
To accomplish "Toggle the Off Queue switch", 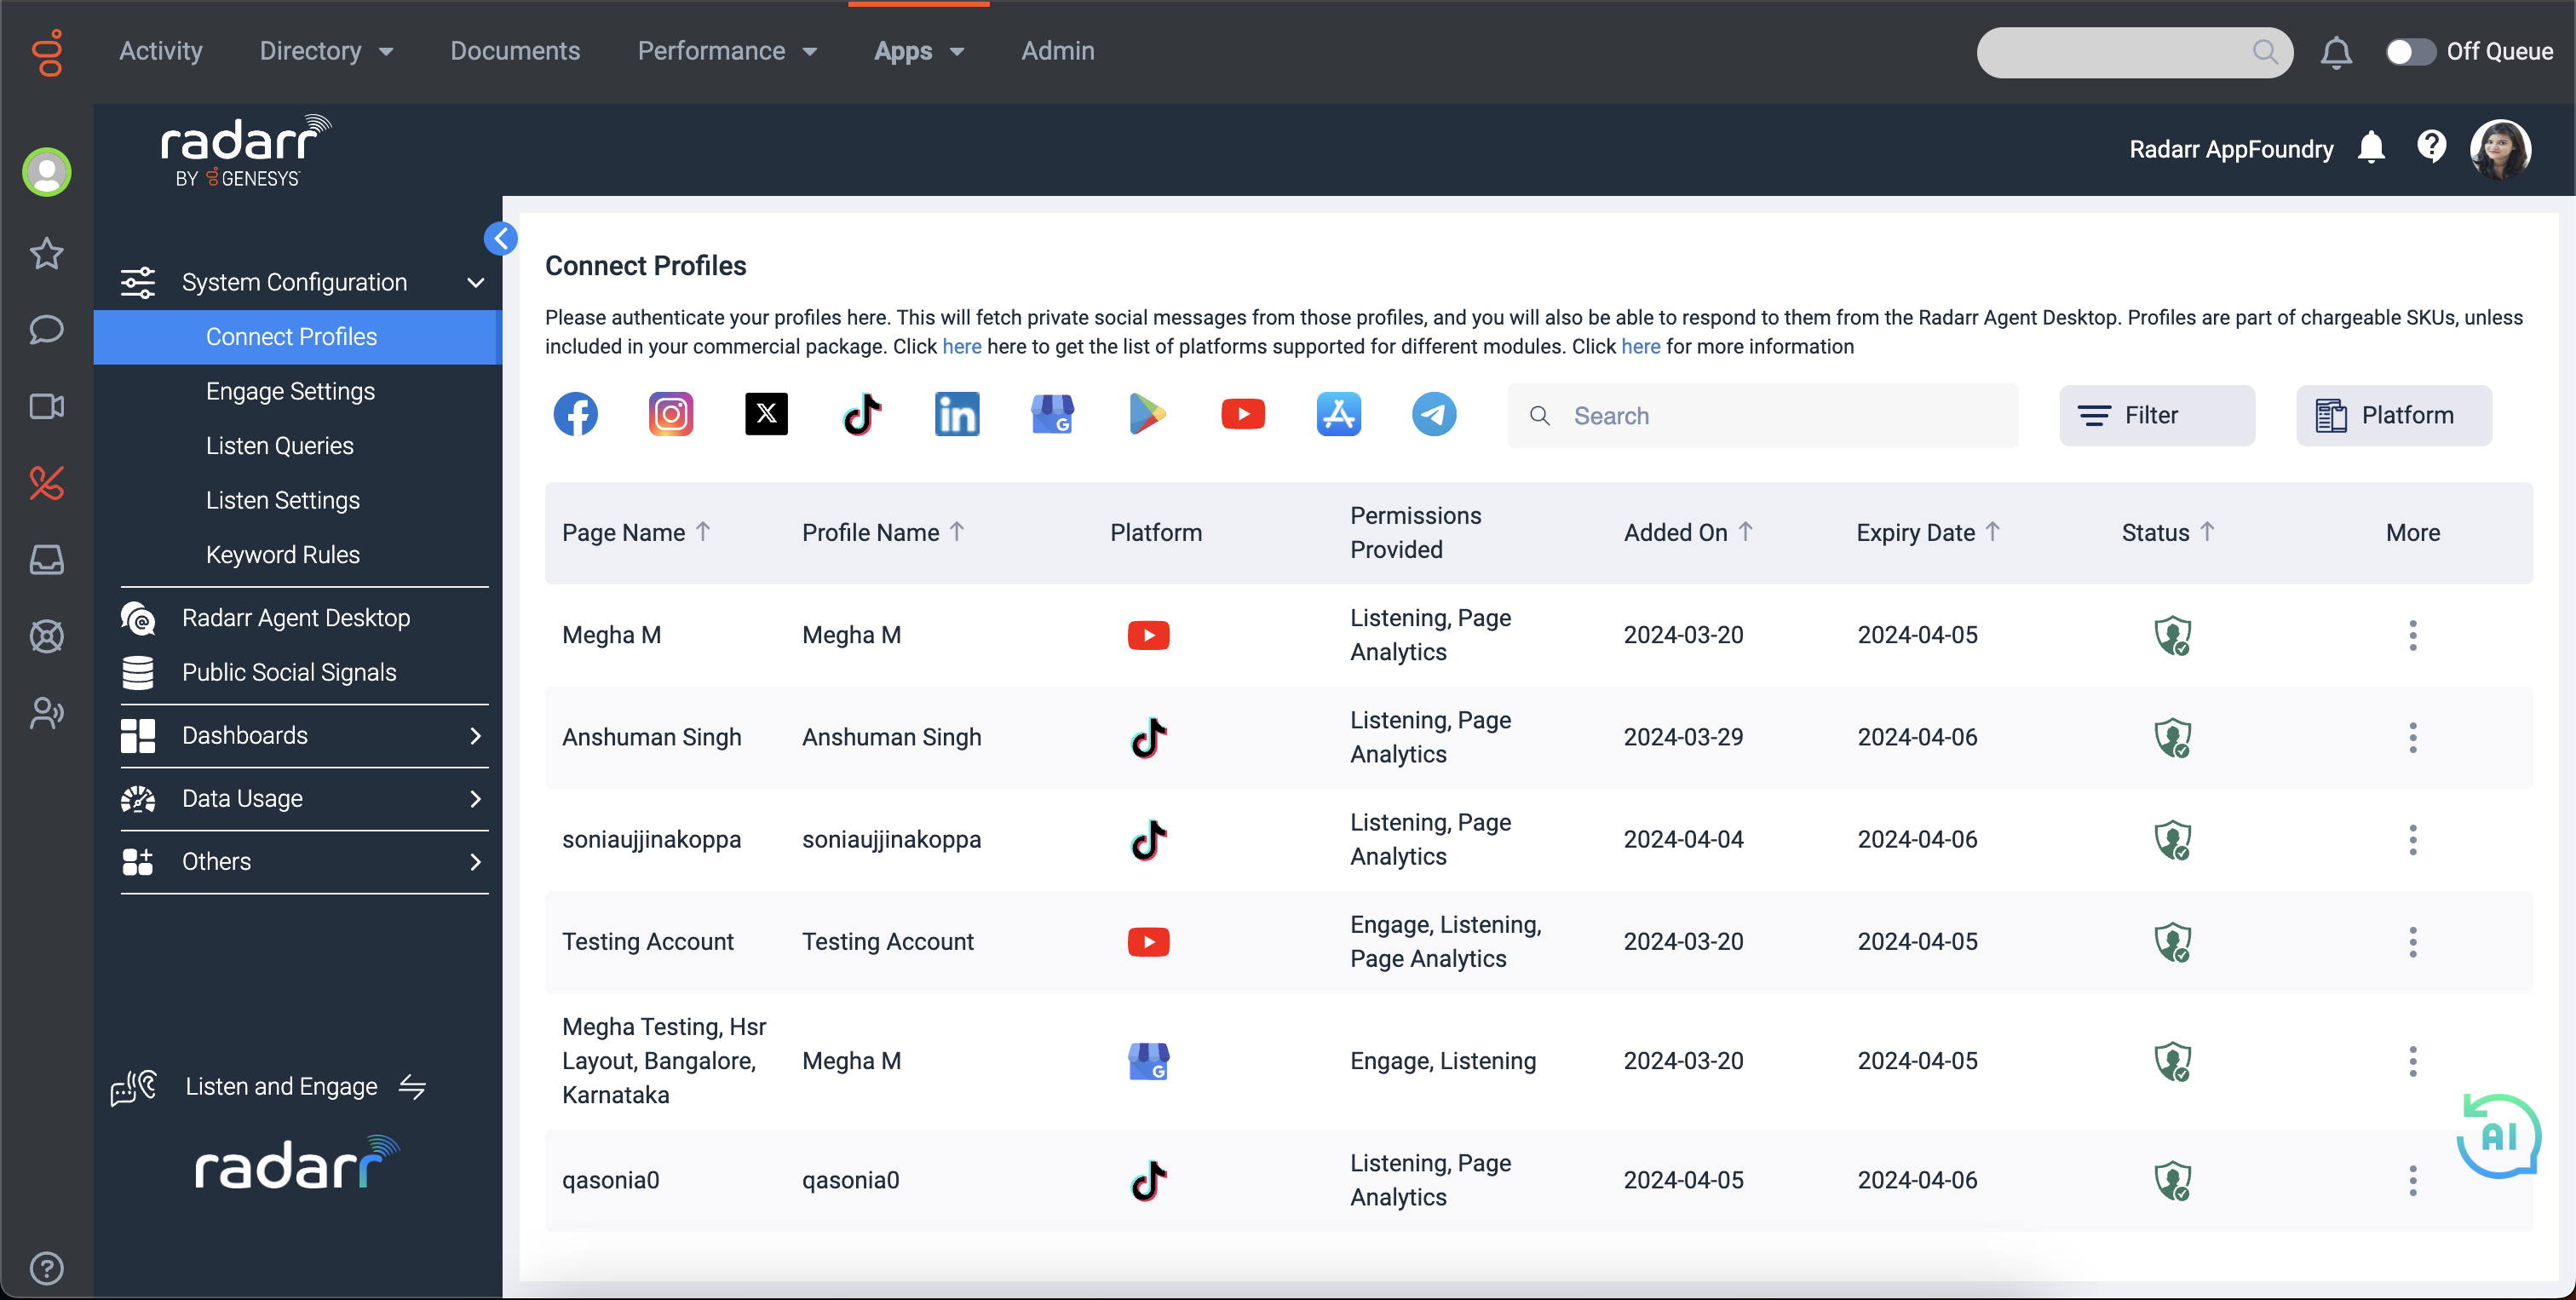I will (2410, 52).
